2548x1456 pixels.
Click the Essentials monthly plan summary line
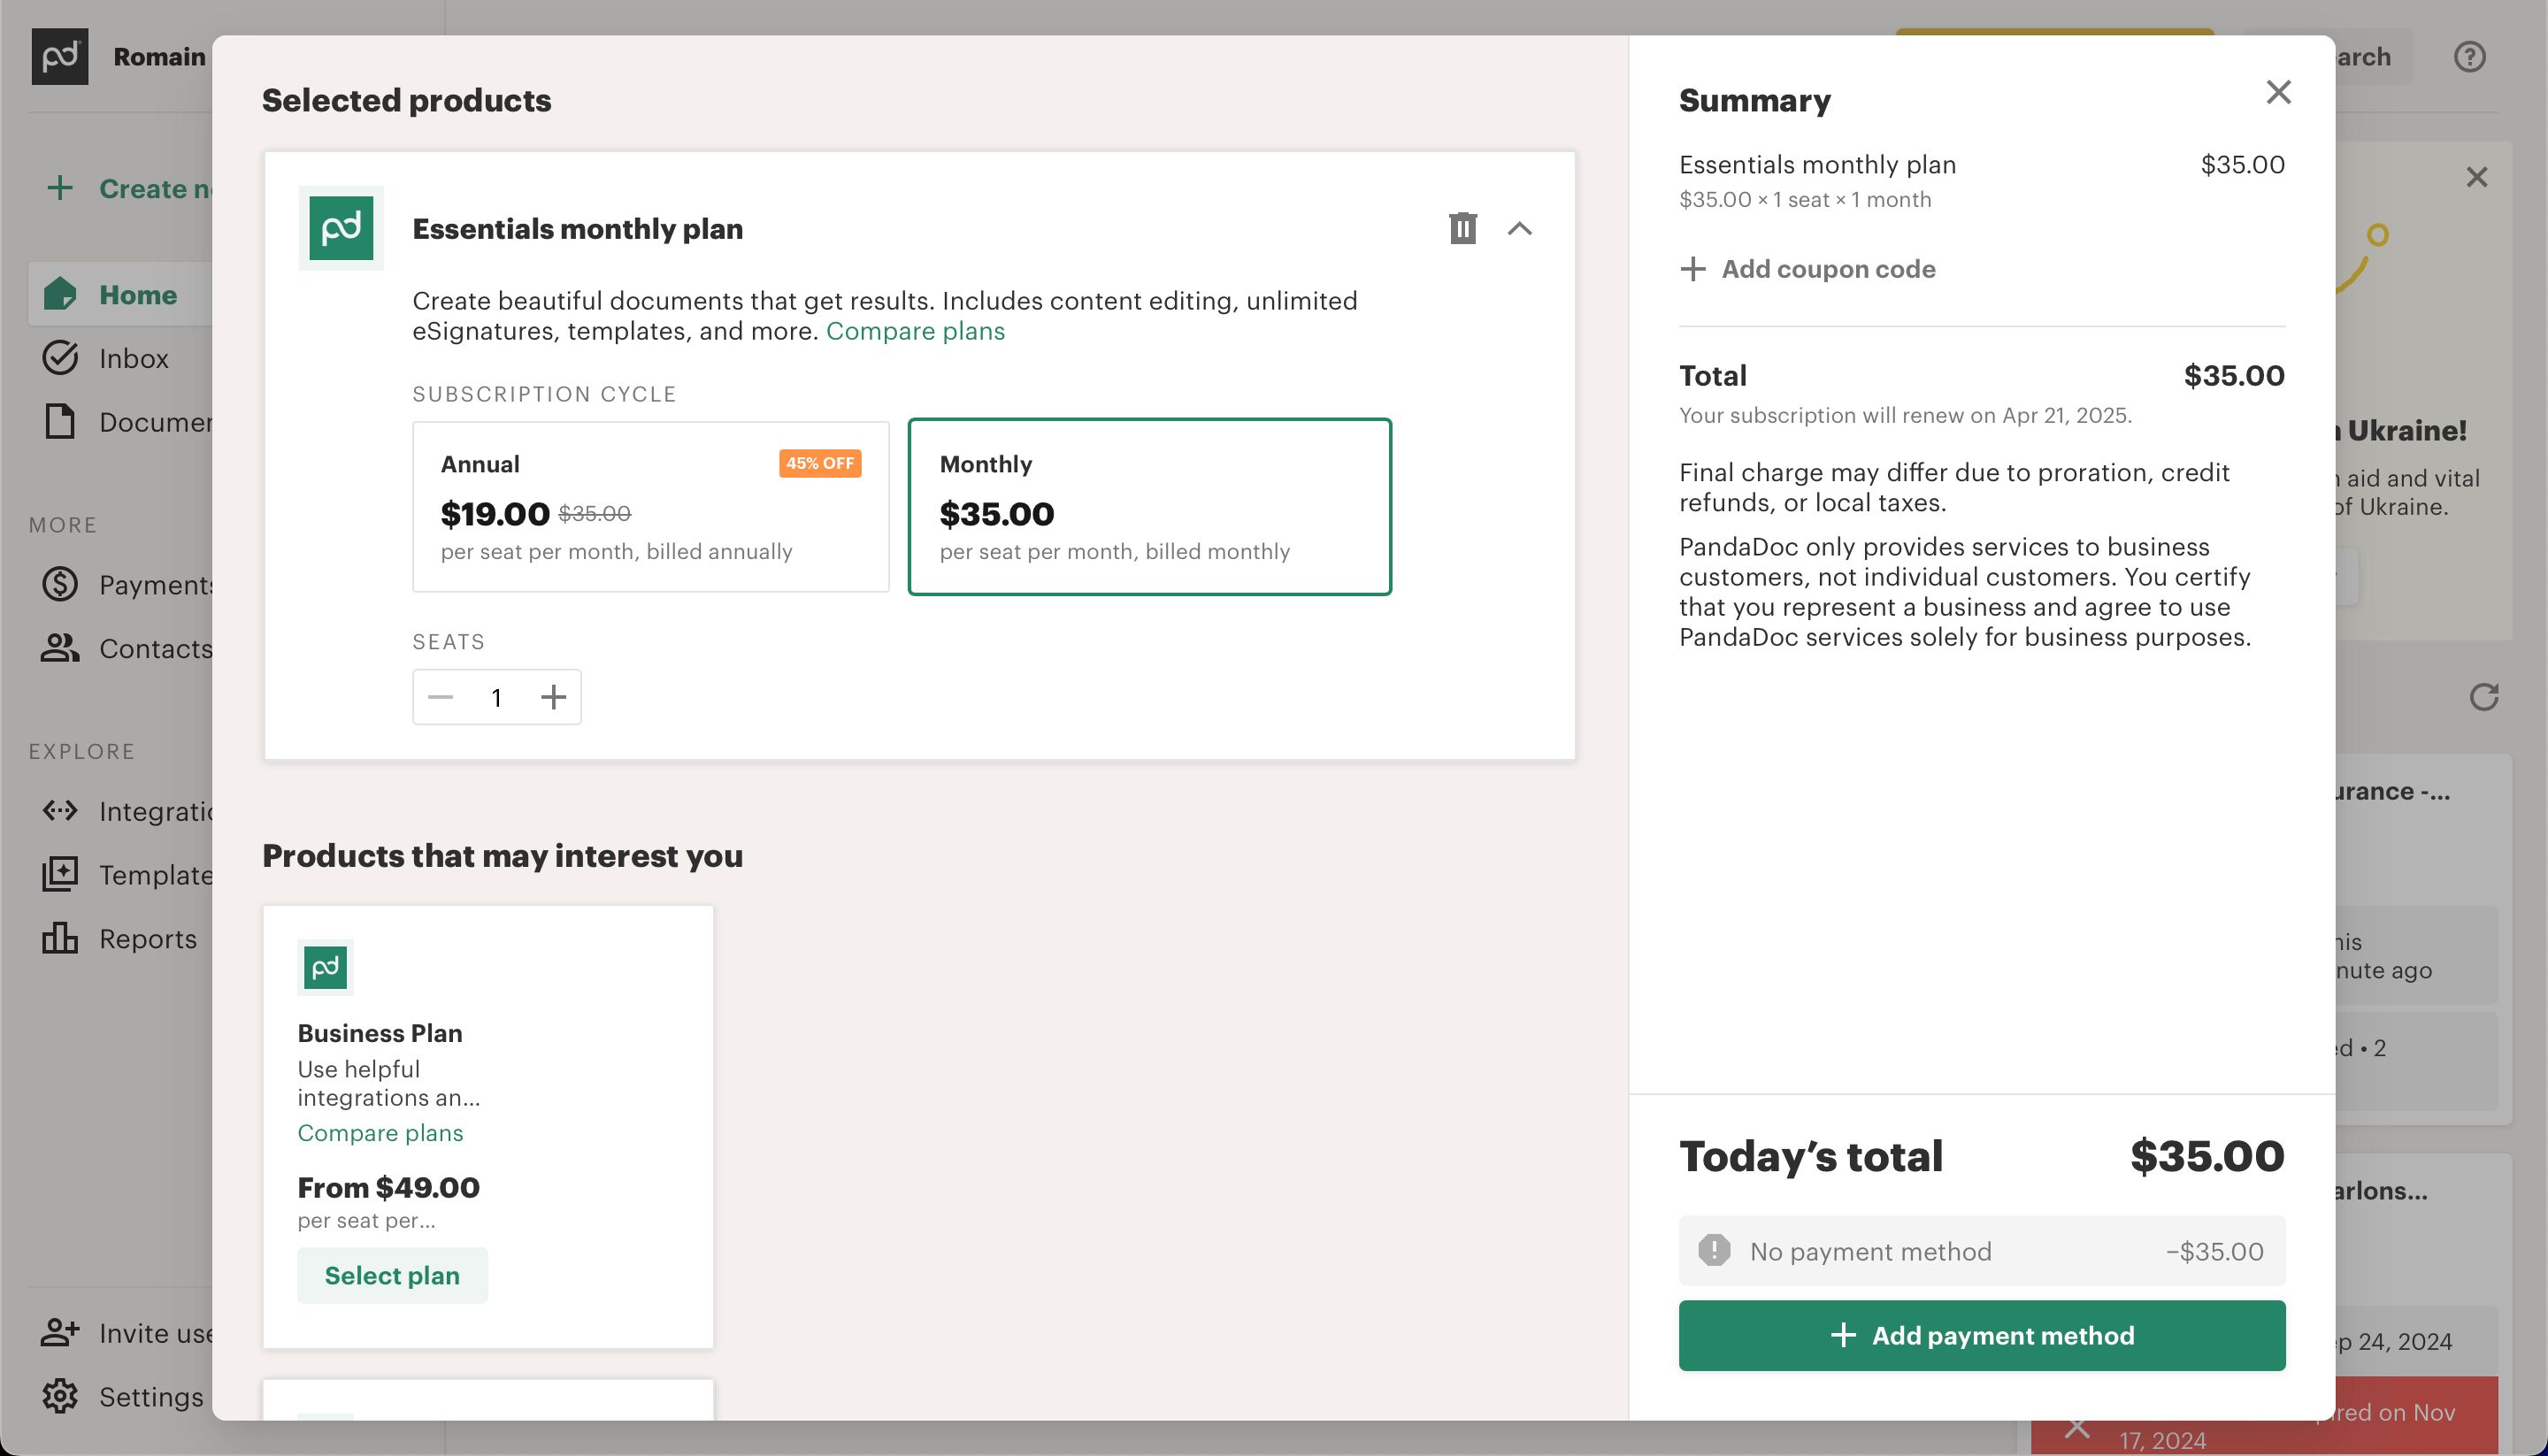[1981, 165]
